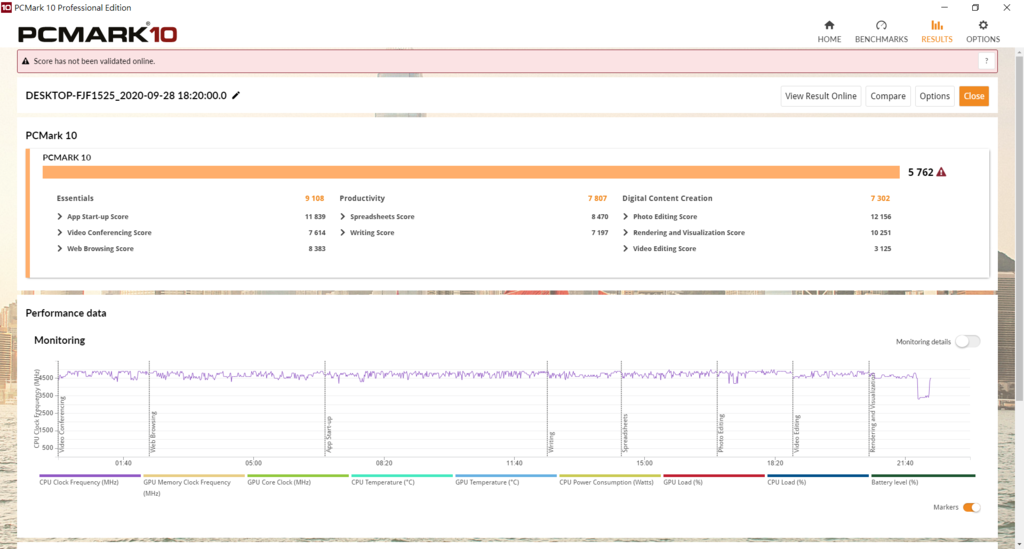The height and width of the screenshot is (549, 1024).
Task: Close the result with orange Close button
Action: 974,96
